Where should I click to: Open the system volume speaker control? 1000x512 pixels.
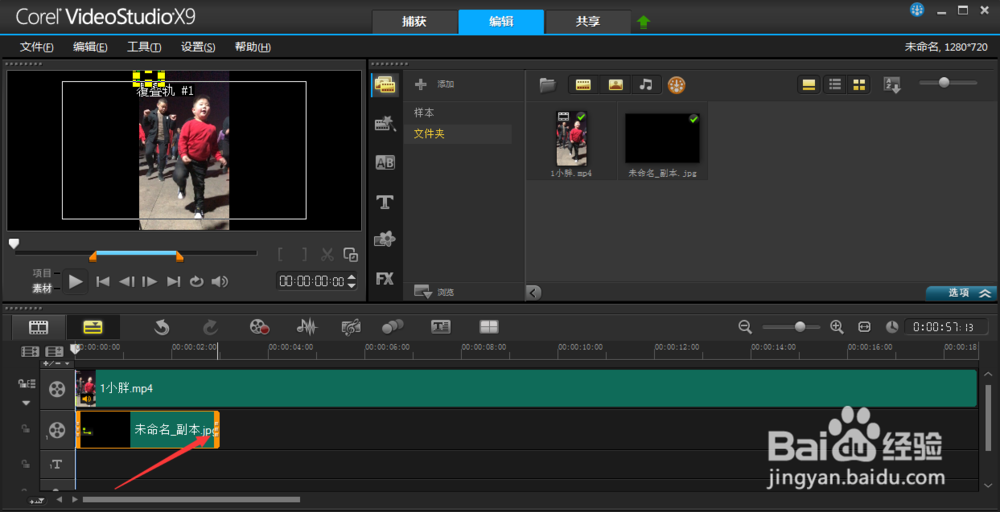click(x=219, y=281)
